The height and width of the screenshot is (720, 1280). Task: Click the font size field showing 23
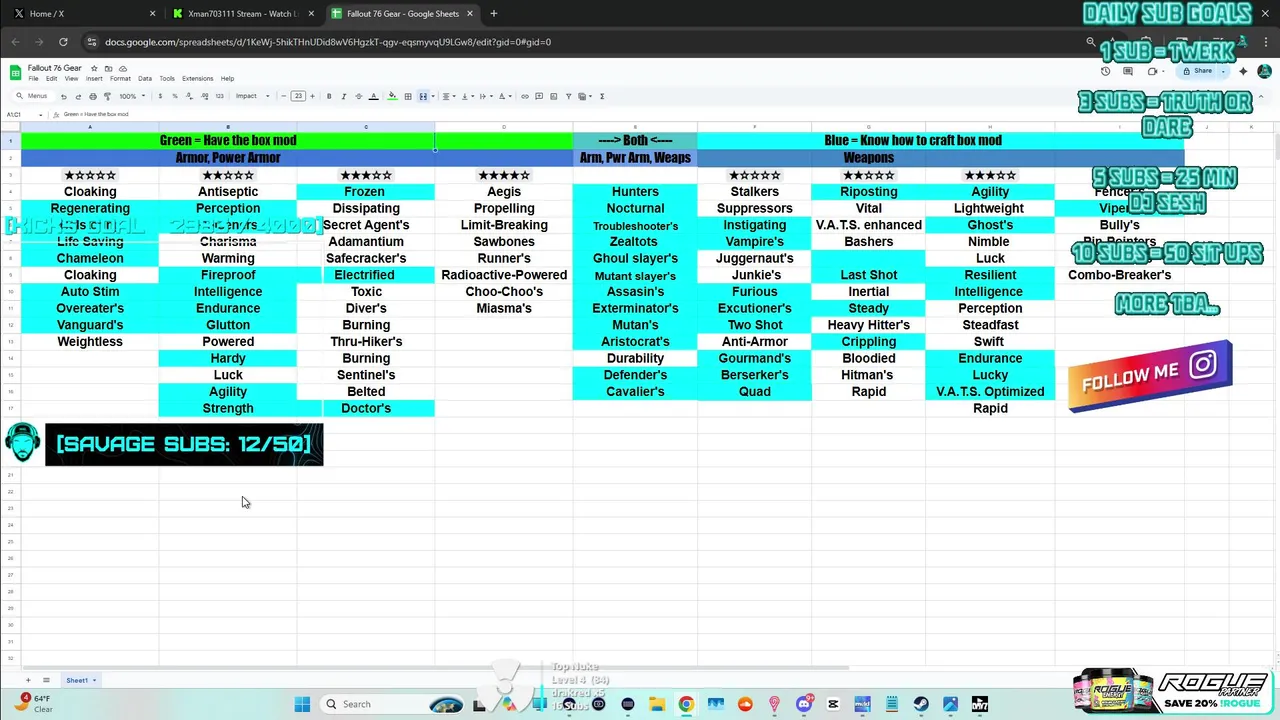[x=298, y=96]
